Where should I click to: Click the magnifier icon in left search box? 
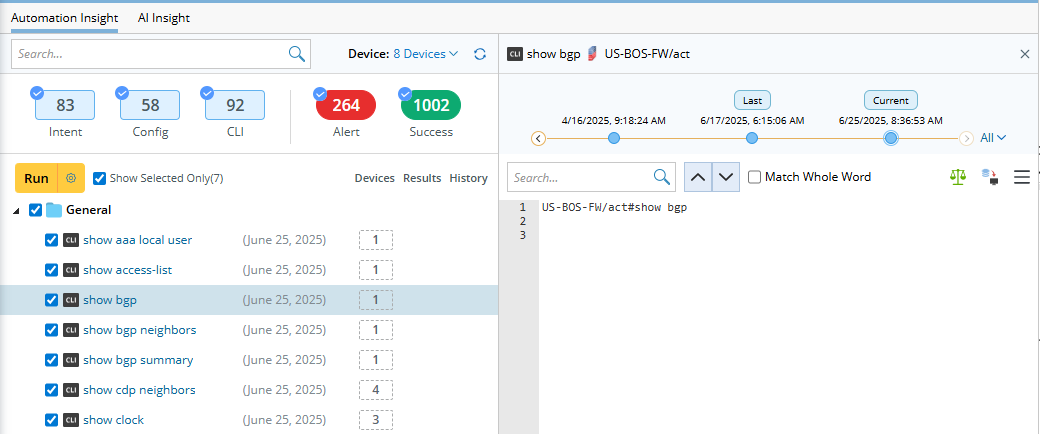point(296,54)
